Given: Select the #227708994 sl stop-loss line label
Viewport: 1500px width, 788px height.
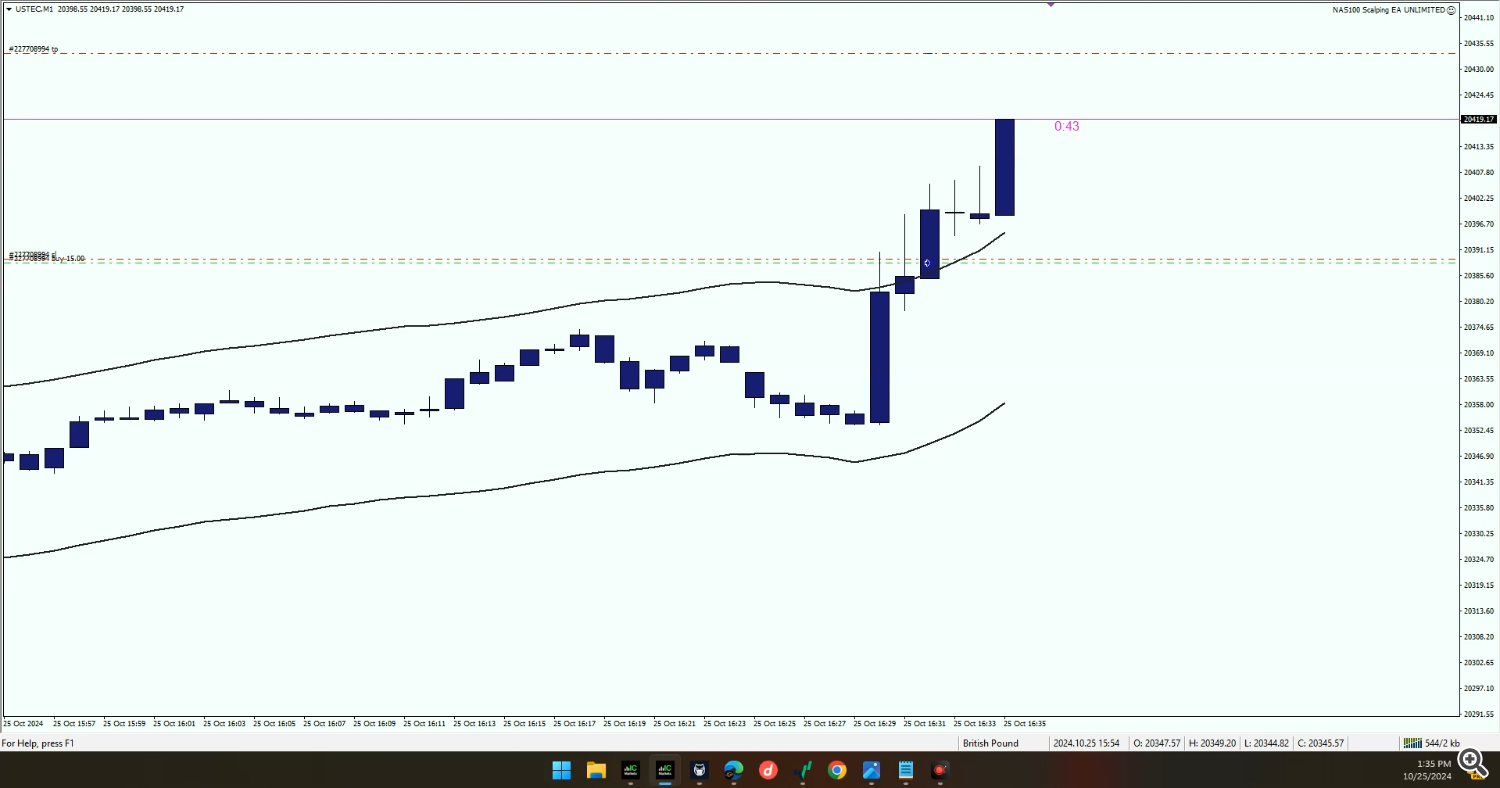Looking at the screenshot, I should click(33, 254).
